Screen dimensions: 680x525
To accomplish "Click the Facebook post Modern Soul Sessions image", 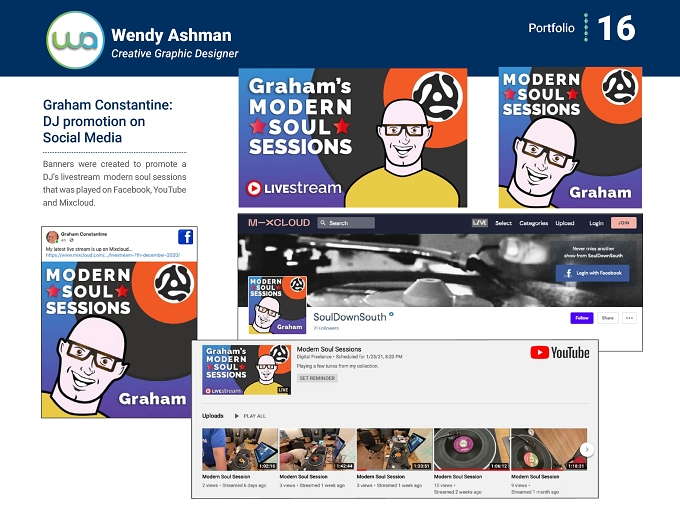I will pyautogui.click(x=119, y=340).
